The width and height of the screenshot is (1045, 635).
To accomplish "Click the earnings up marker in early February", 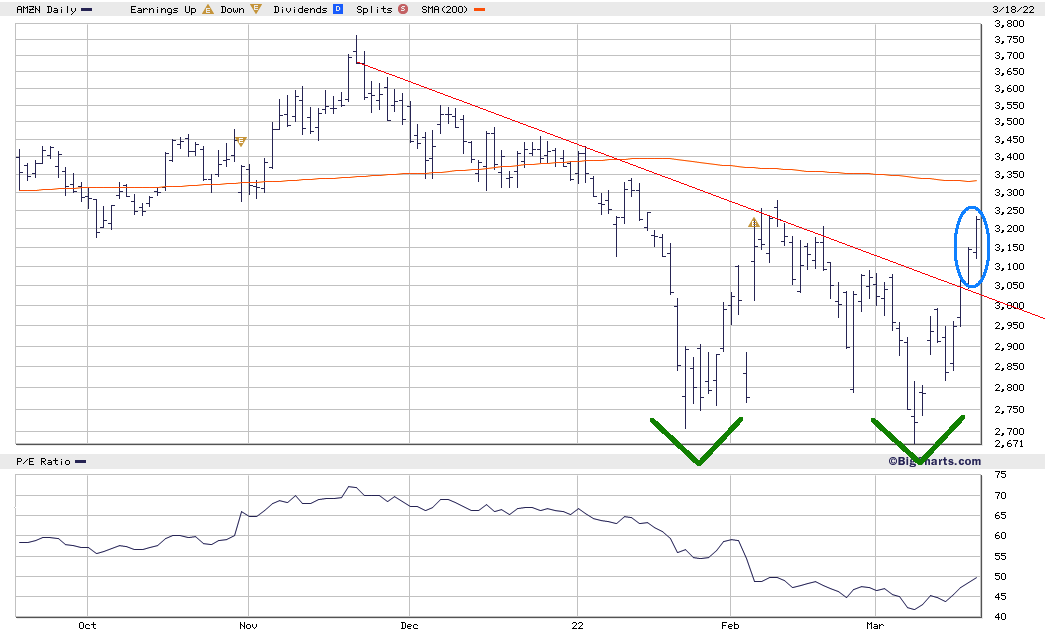I will (753, 223).
